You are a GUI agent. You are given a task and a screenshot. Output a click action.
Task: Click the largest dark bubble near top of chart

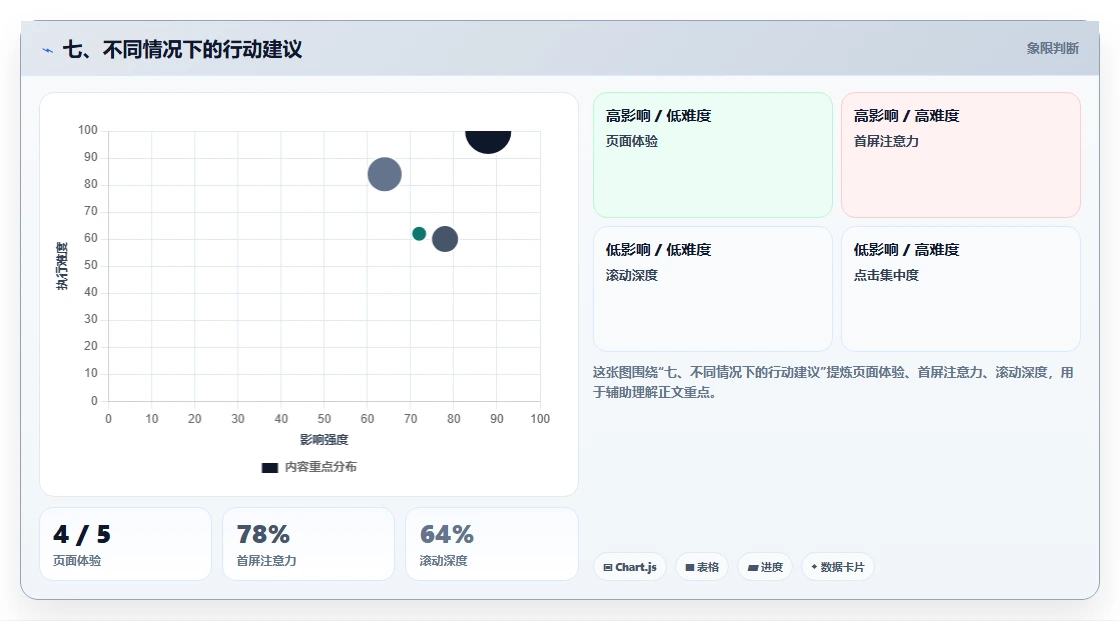pyautogui.click(x=488, y=141)
